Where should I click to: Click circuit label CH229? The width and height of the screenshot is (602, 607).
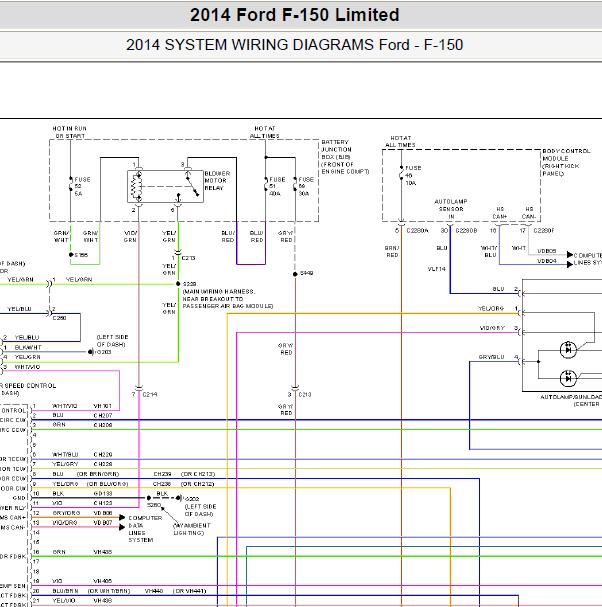pos(103,454)
